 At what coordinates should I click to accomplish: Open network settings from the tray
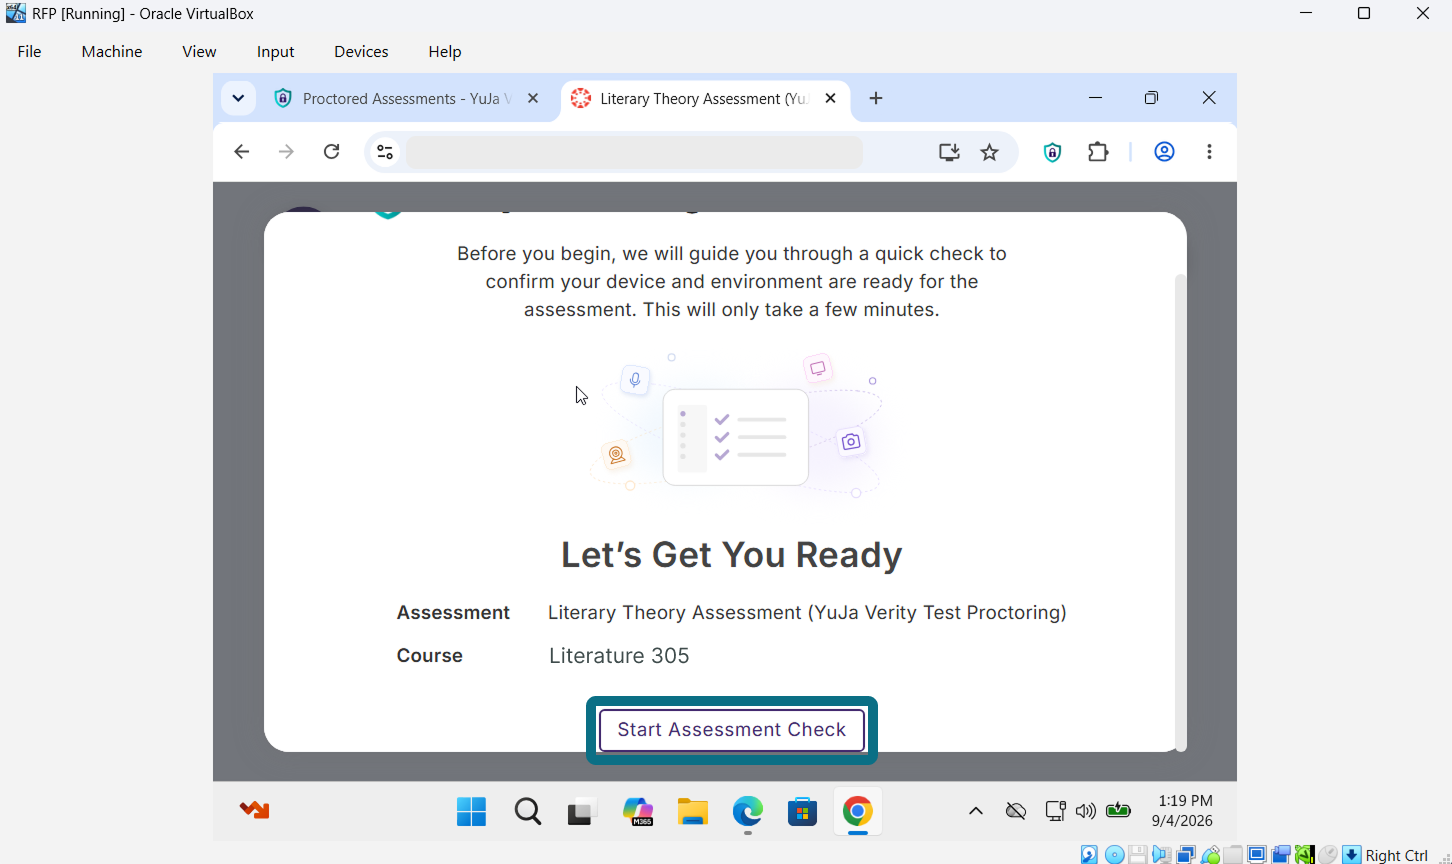[1055, 811]
